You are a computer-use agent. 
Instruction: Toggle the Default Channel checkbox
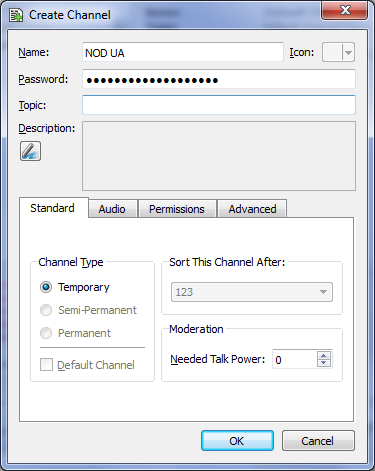46,365
